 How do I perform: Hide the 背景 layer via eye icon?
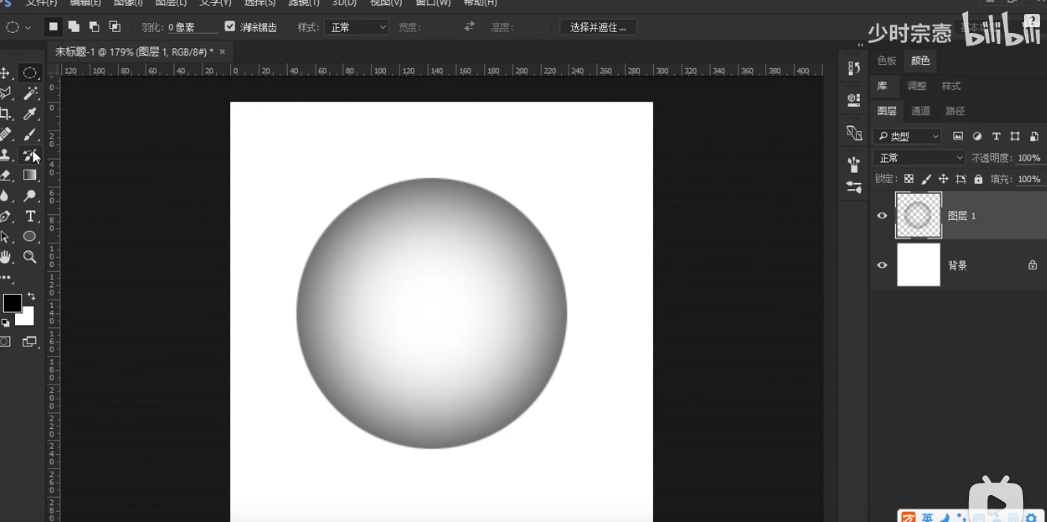pyautogui.click(x=882, y=265)
